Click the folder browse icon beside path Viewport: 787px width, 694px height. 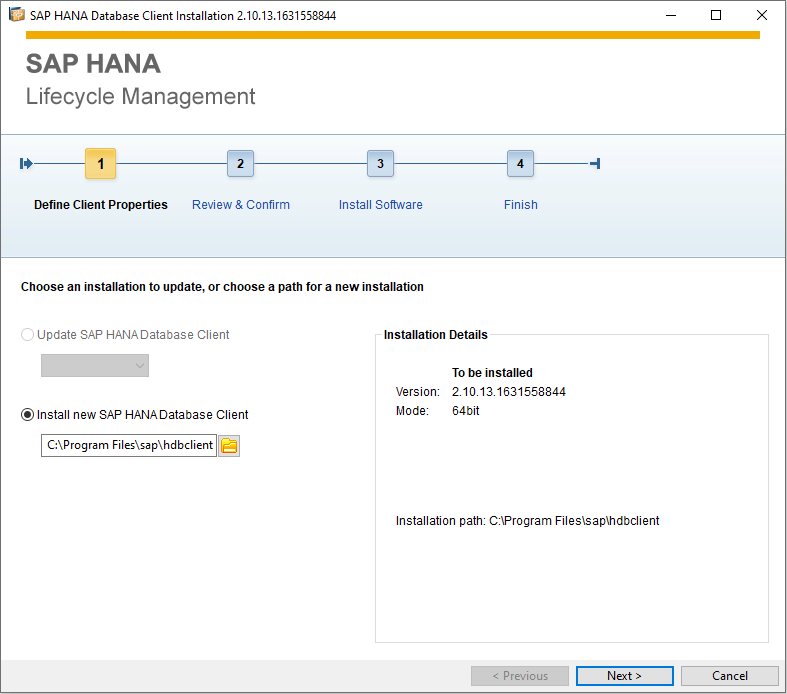[x=229, y=446]
